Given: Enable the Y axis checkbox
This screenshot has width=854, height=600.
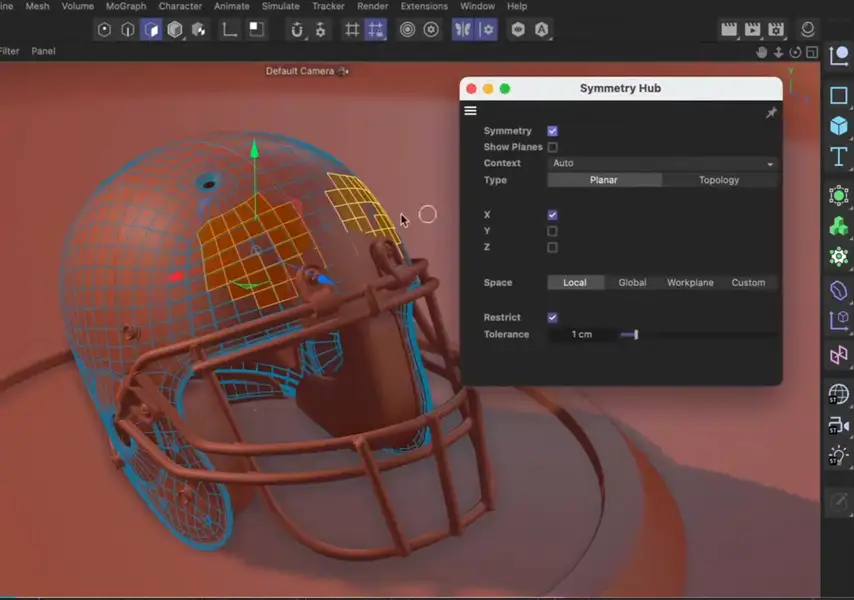Looking at the screenshot, I should pyautogui.click(x=552, y=231).
